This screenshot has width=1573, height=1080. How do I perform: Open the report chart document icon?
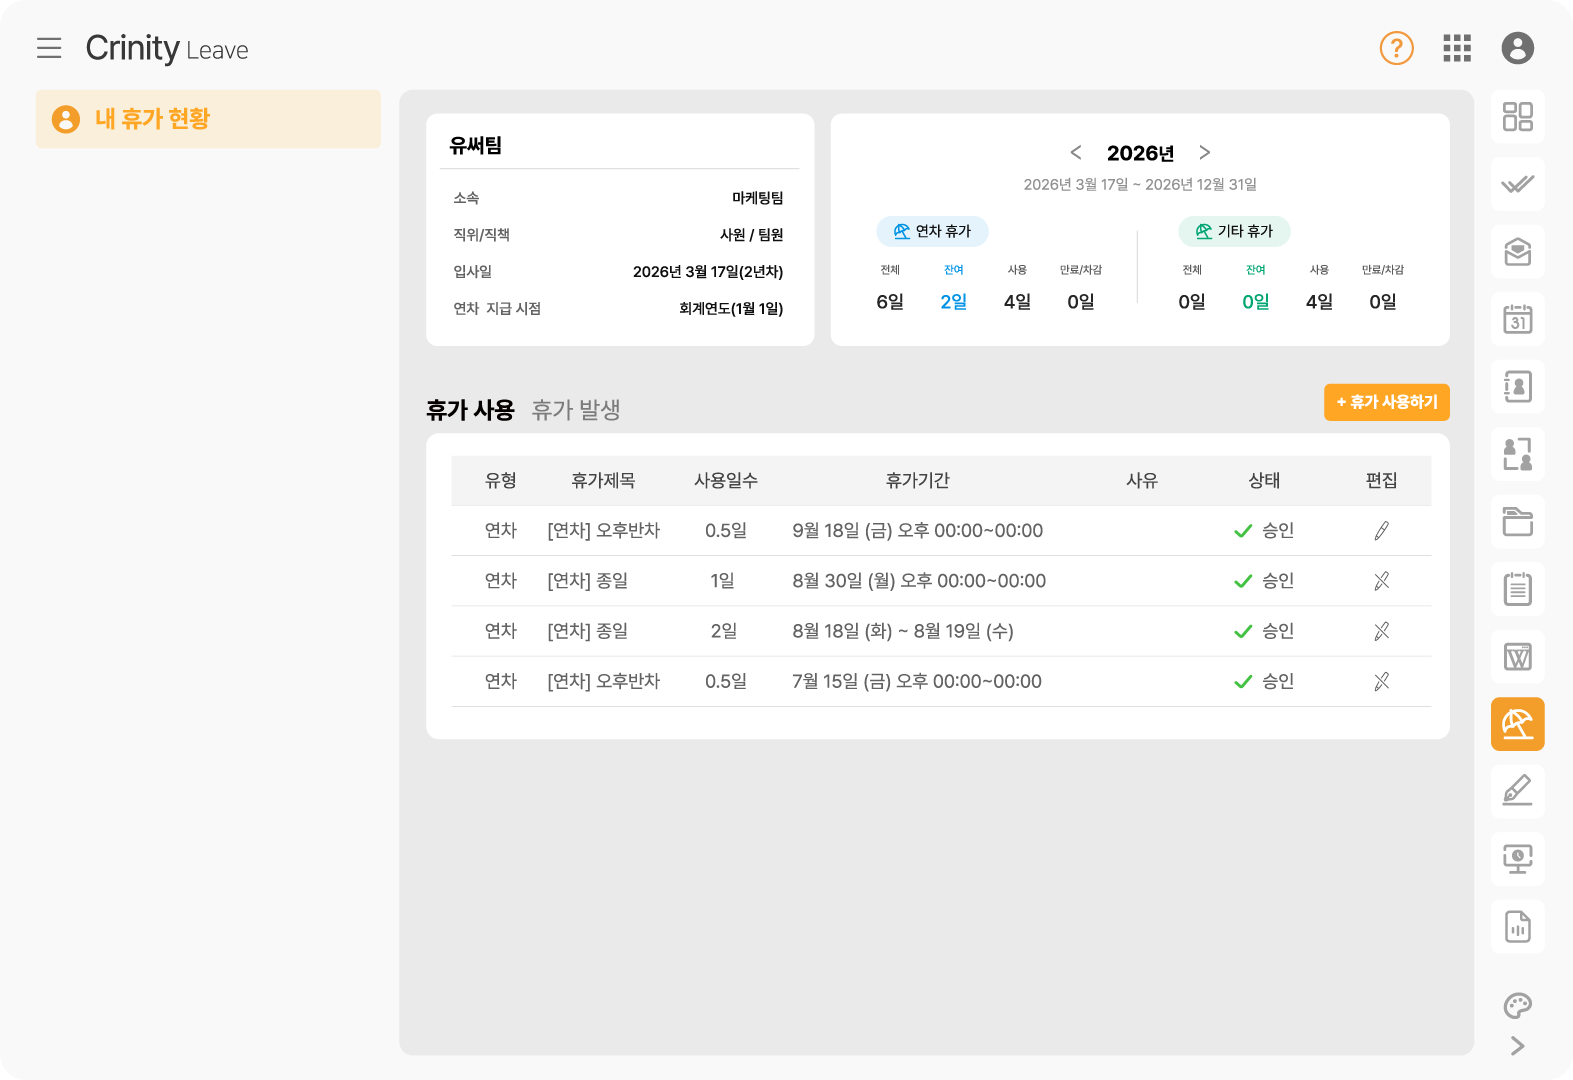[x=1517, y=927]
